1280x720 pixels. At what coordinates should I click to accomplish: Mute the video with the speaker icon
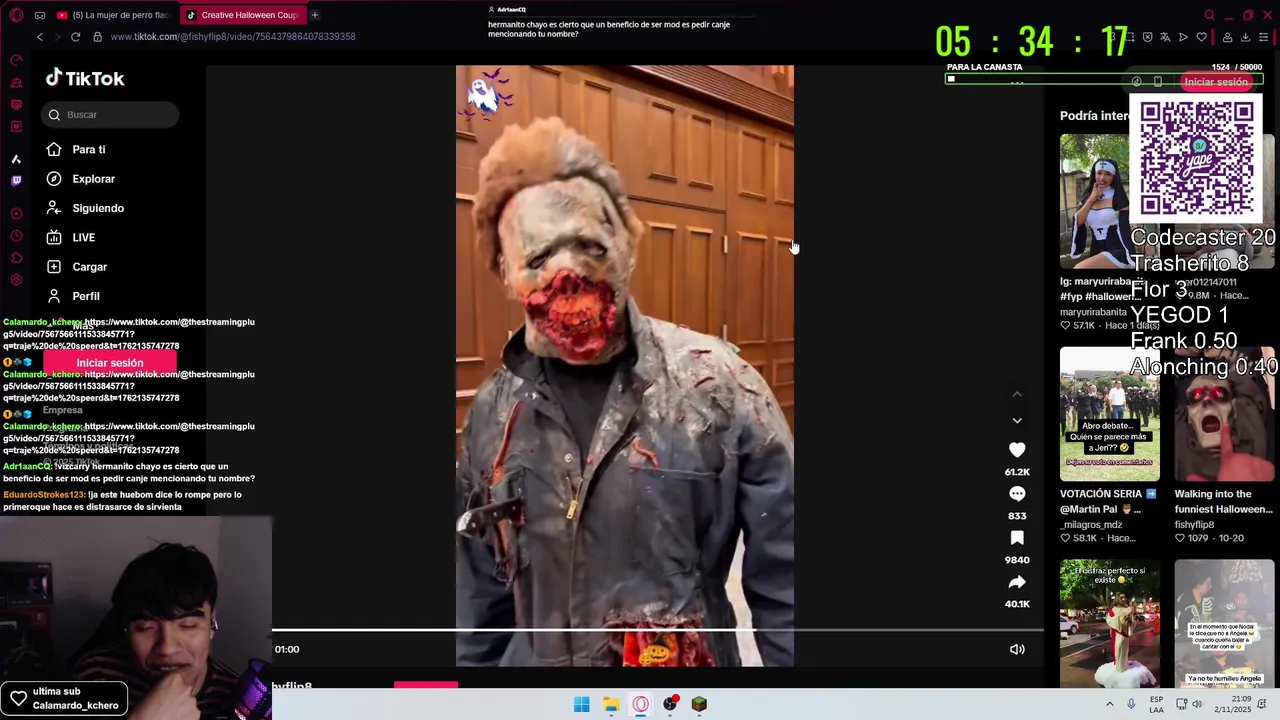(x=1017, y=650)
